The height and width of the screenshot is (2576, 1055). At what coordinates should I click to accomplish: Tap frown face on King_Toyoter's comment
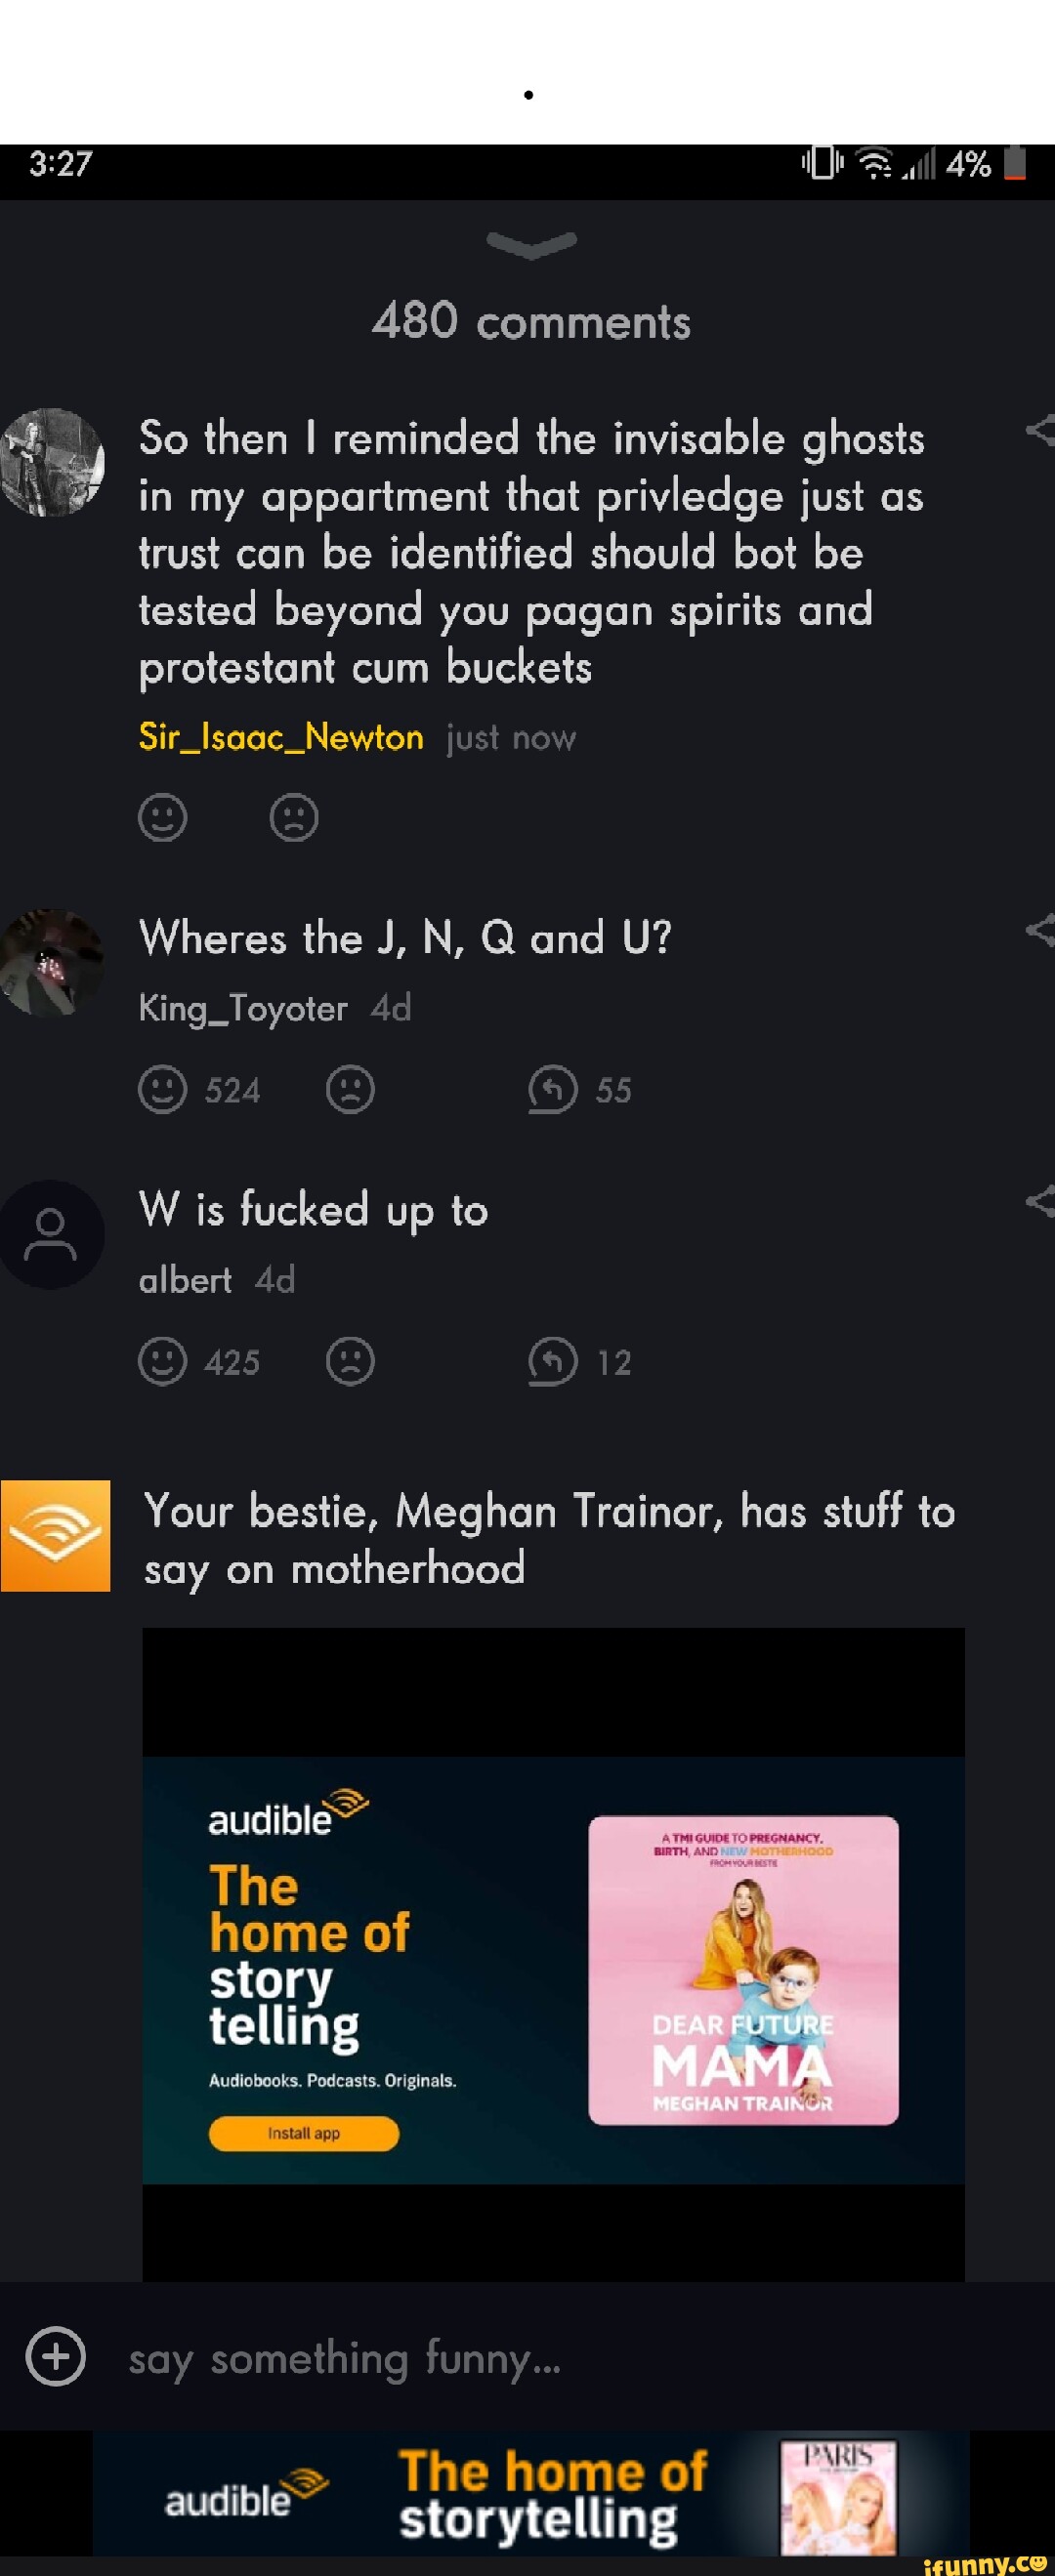coord(350,1090)
